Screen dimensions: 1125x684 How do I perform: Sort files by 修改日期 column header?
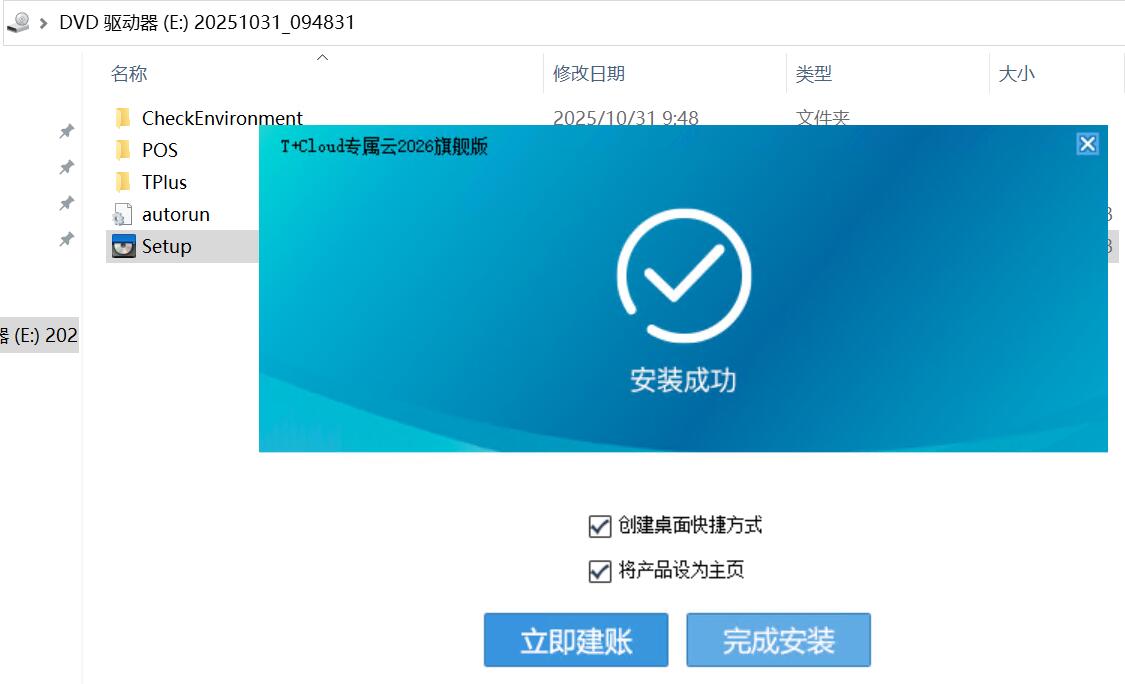[x=589, y=73]
